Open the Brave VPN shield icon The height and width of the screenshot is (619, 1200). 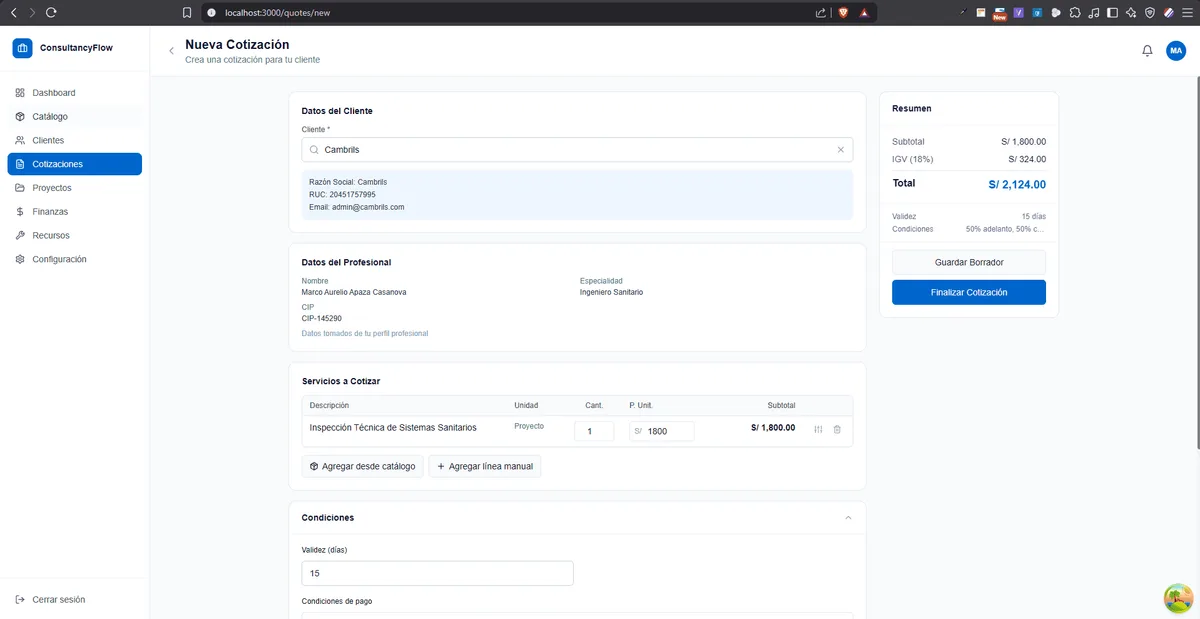coord(1150,12)
